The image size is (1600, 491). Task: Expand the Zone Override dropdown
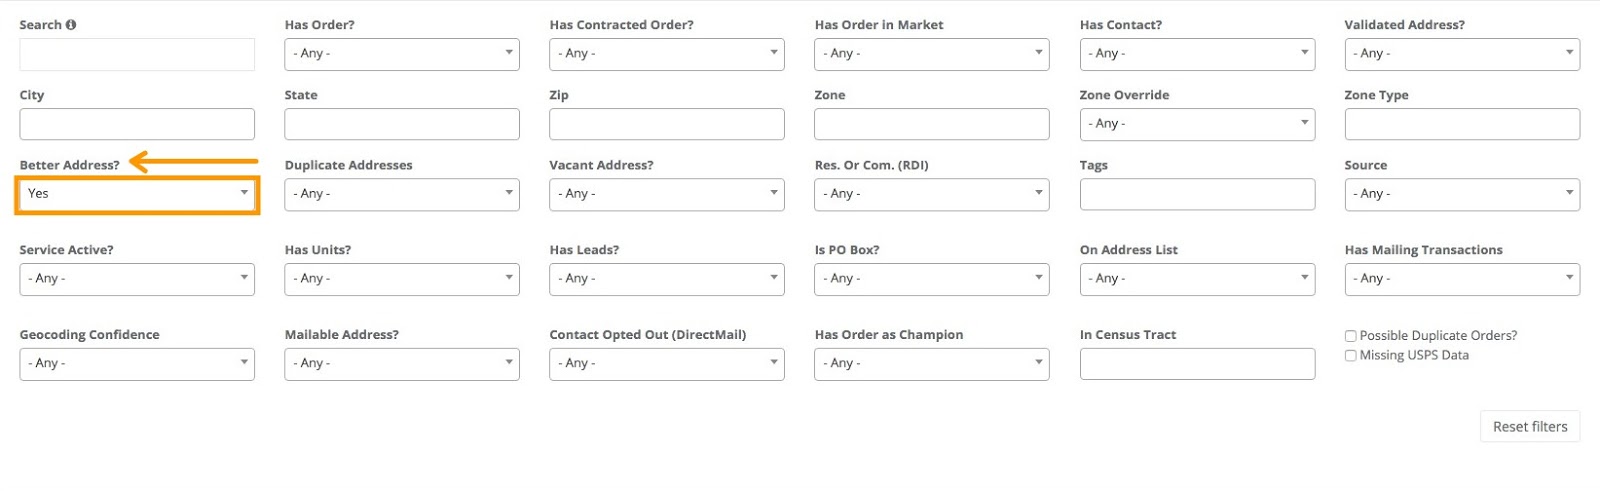1197,124
